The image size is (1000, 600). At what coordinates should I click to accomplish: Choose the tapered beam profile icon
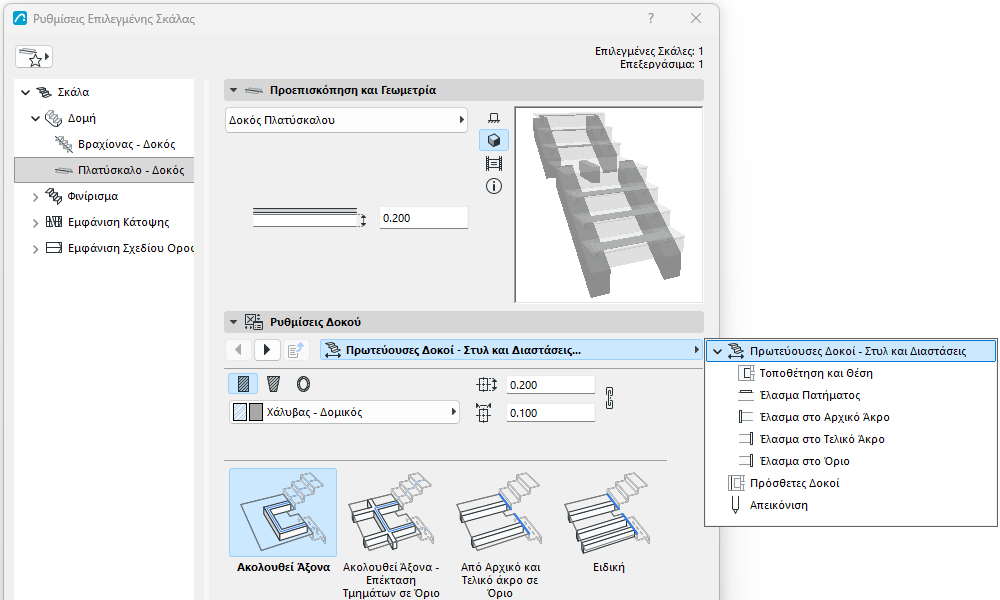click(x=274, y=384)
